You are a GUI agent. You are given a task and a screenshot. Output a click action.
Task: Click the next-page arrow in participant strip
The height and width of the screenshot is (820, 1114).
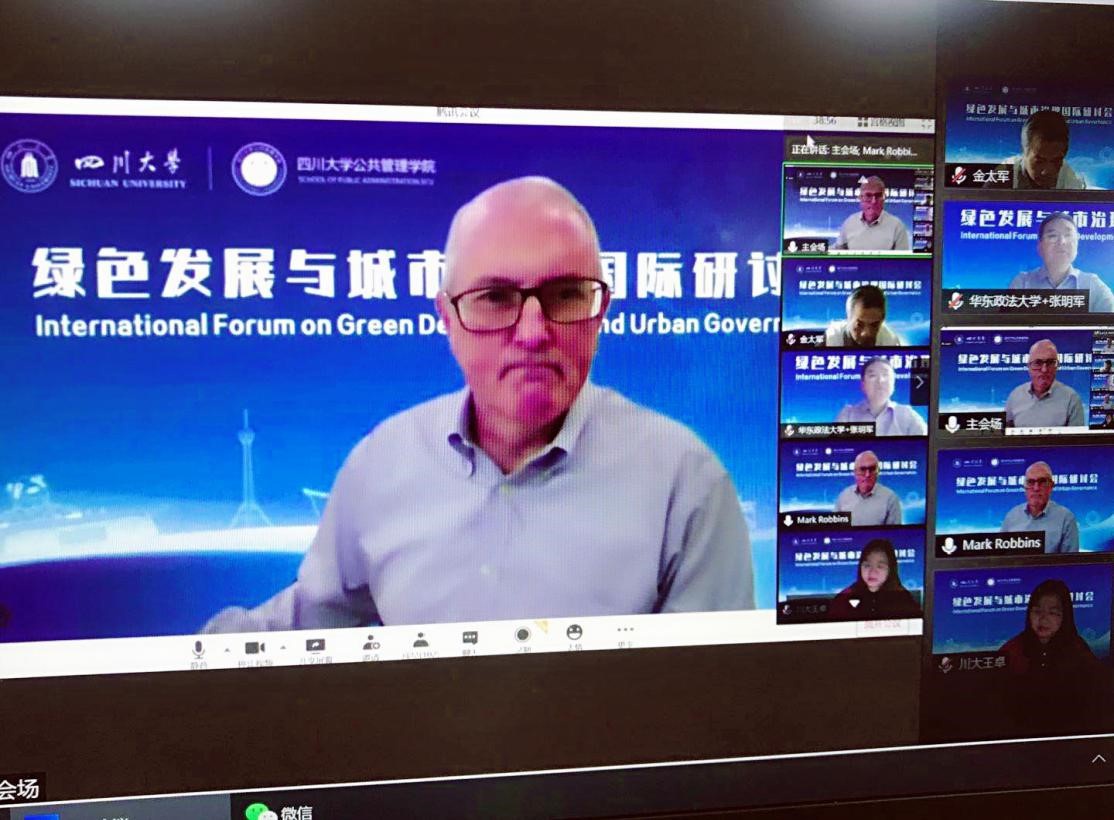pyautogui.click(x=919, y=383)
